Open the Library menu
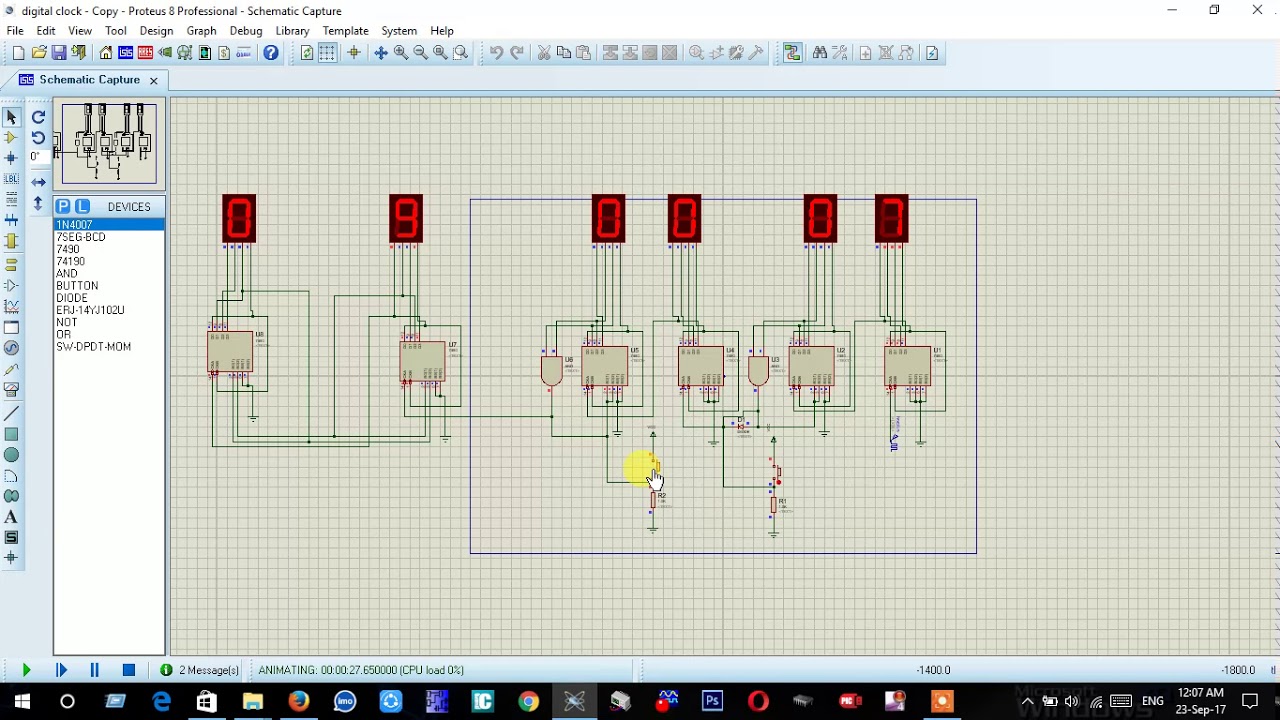This screenshot has width=1280, height=720. click(293, 31)
